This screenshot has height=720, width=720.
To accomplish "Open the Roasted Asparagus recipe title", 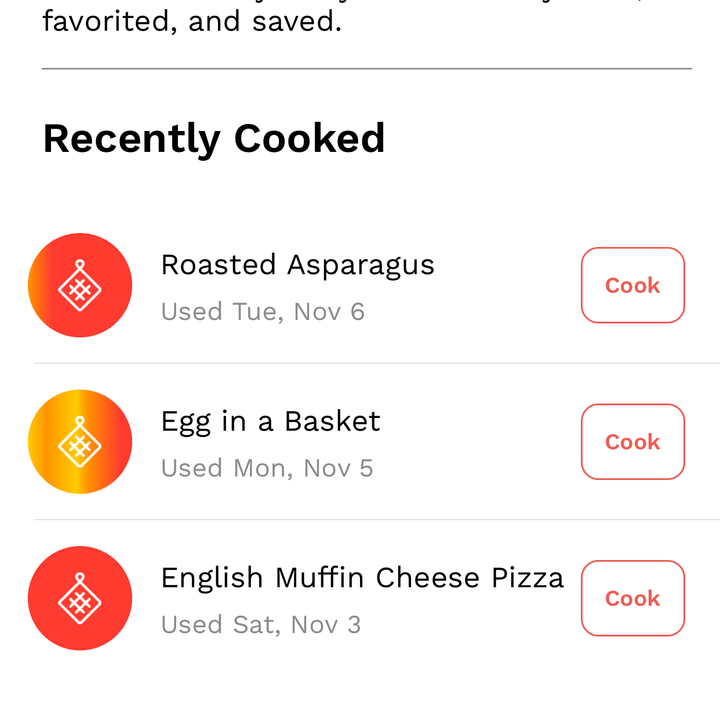I will pyautogui.click(x=298, y=265).
